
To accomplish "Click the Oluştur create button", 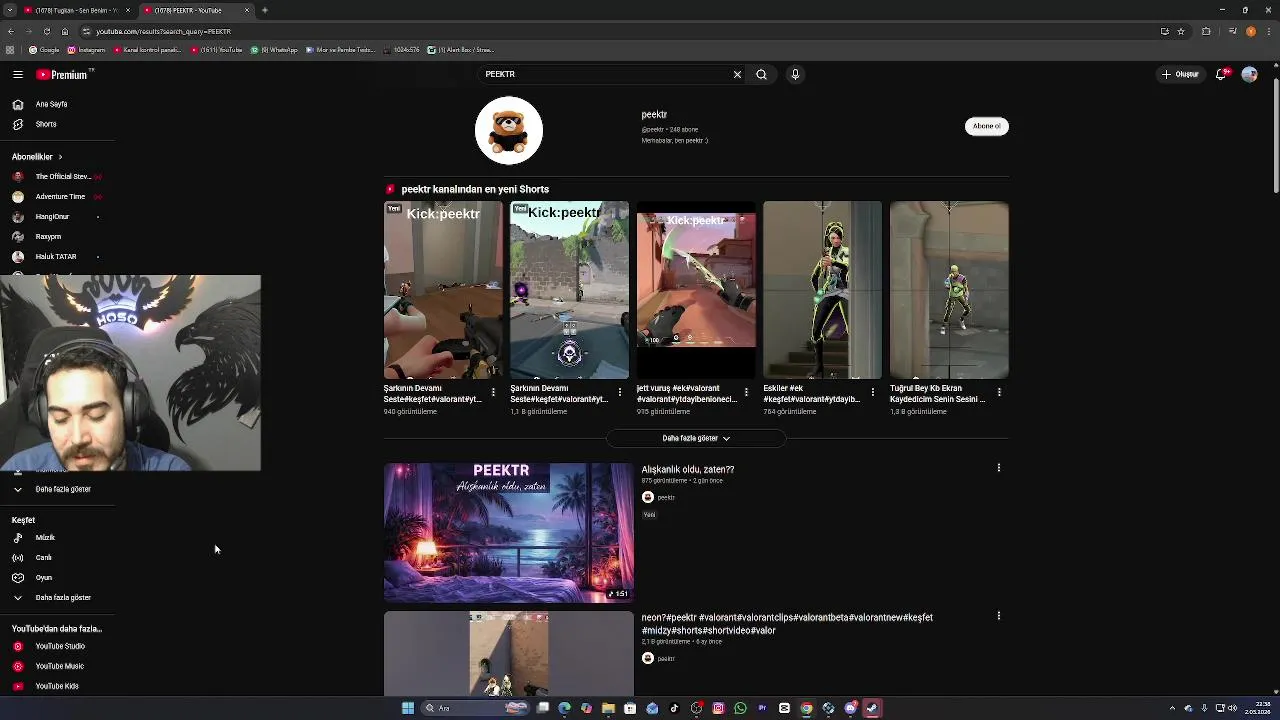I will click(1180, 74).
